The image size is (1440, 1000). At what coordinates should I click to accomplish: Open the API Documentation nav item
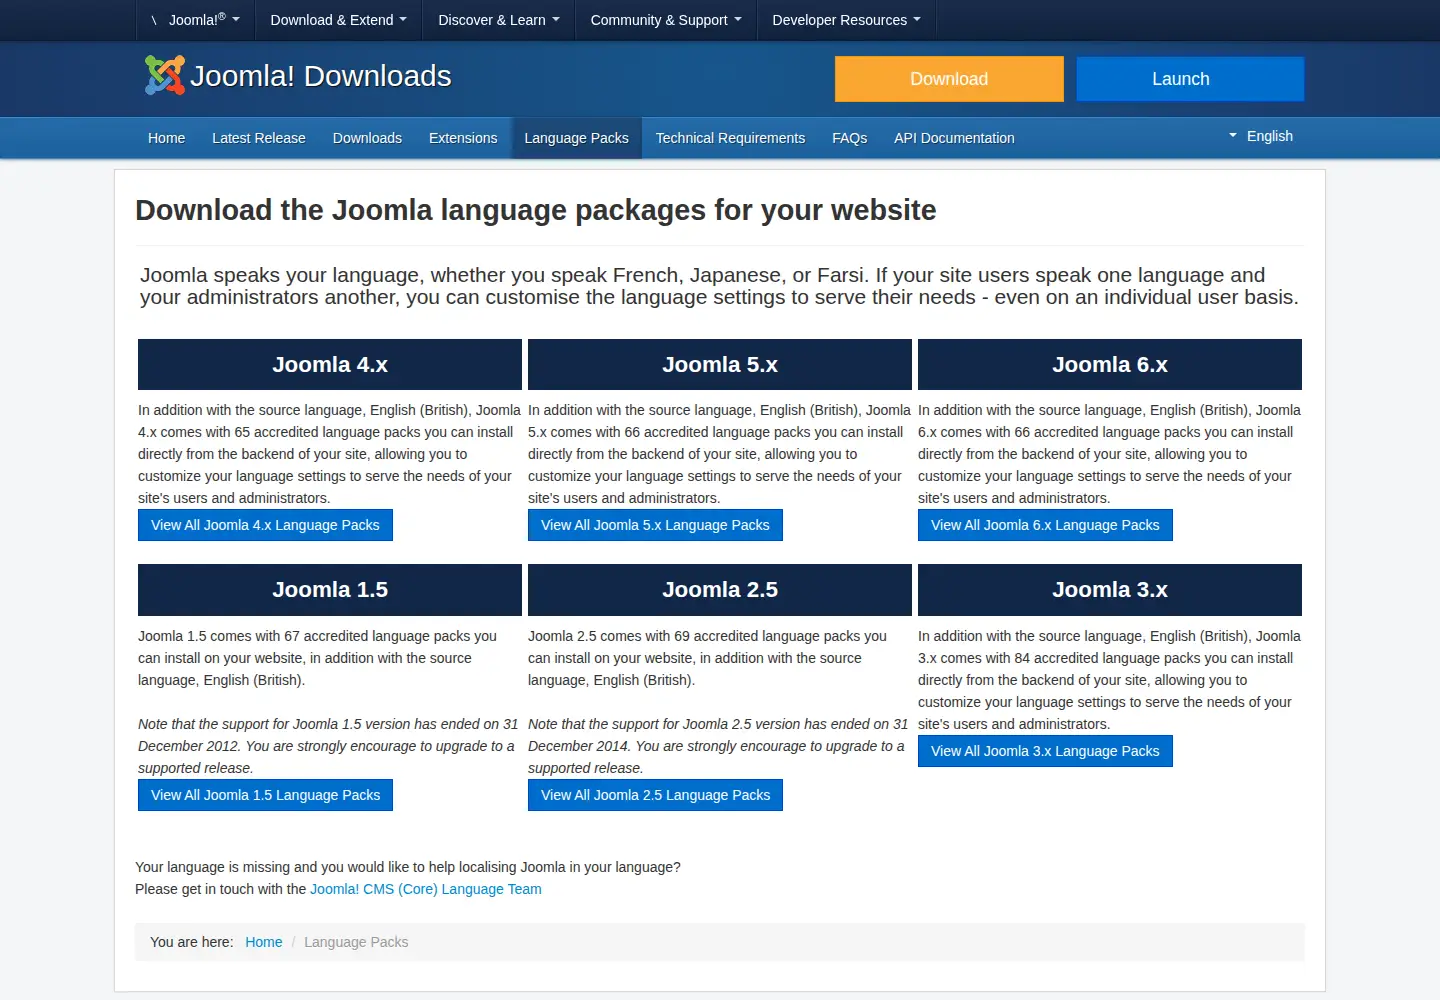pyautogui.click(x=954, y=138)
